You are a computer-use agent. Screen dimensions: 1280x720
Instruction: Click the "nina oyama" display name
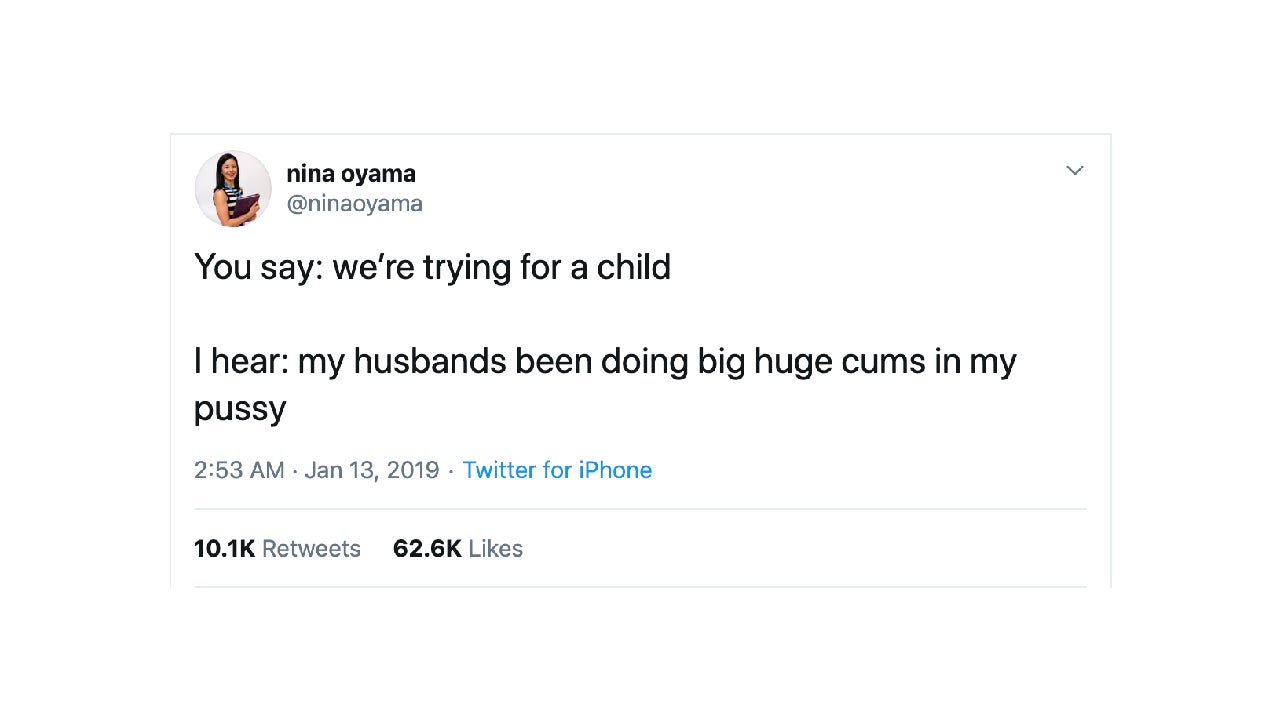(x=350, y=173)
